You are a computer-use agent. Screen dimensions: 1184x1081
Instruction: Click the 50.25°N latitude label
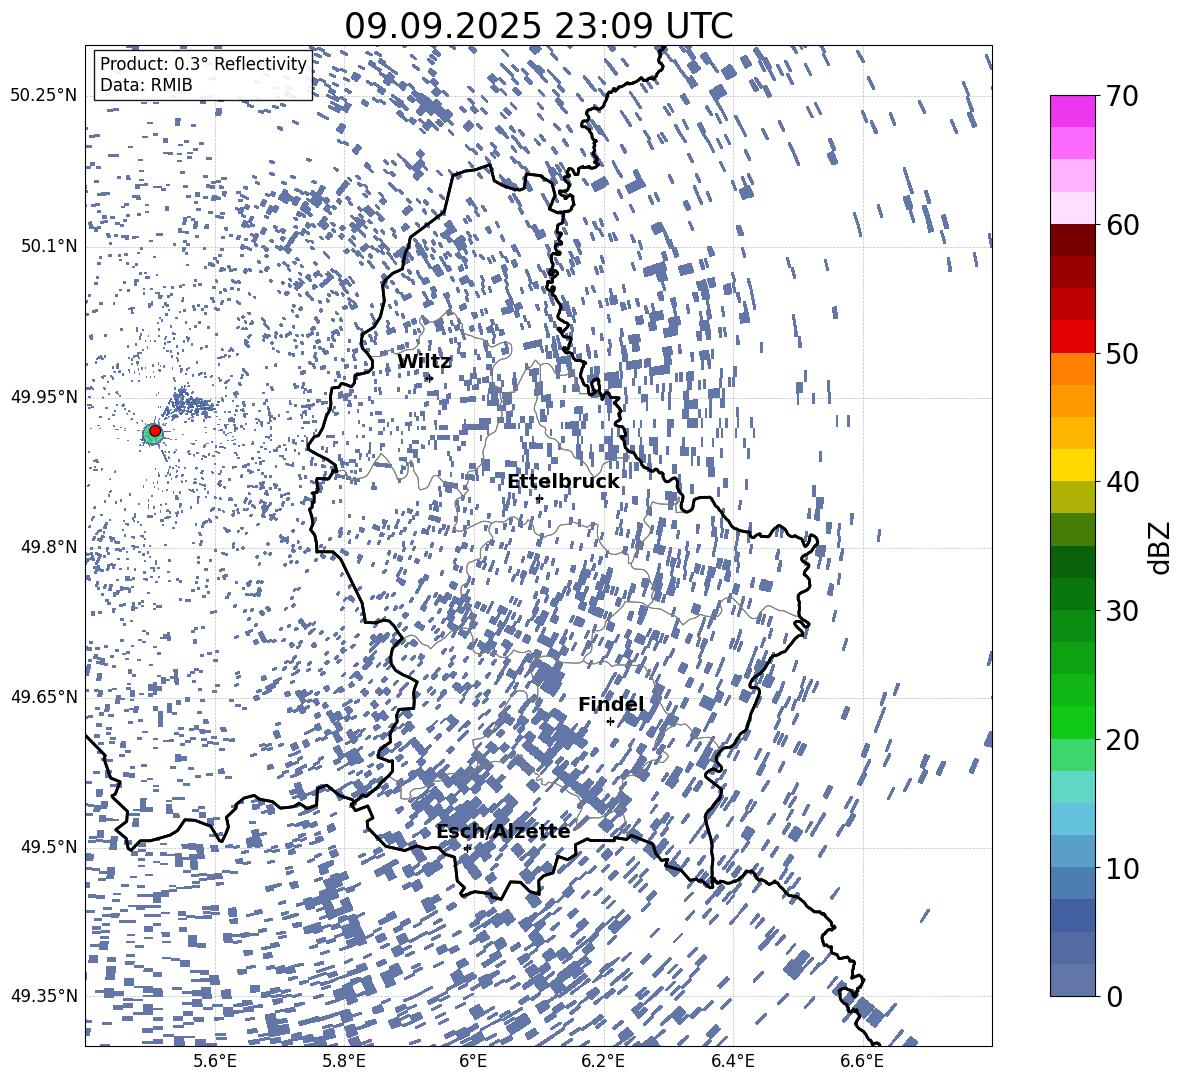point(44,96)
